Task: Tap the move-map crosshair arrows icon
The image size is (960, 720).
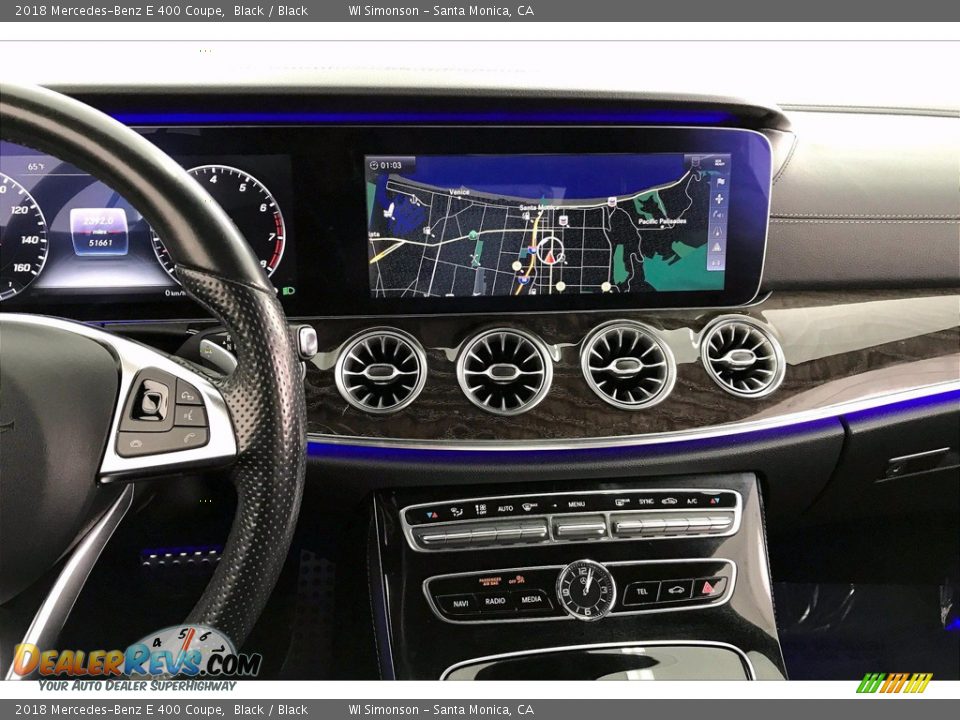Action: click(719, 199)
